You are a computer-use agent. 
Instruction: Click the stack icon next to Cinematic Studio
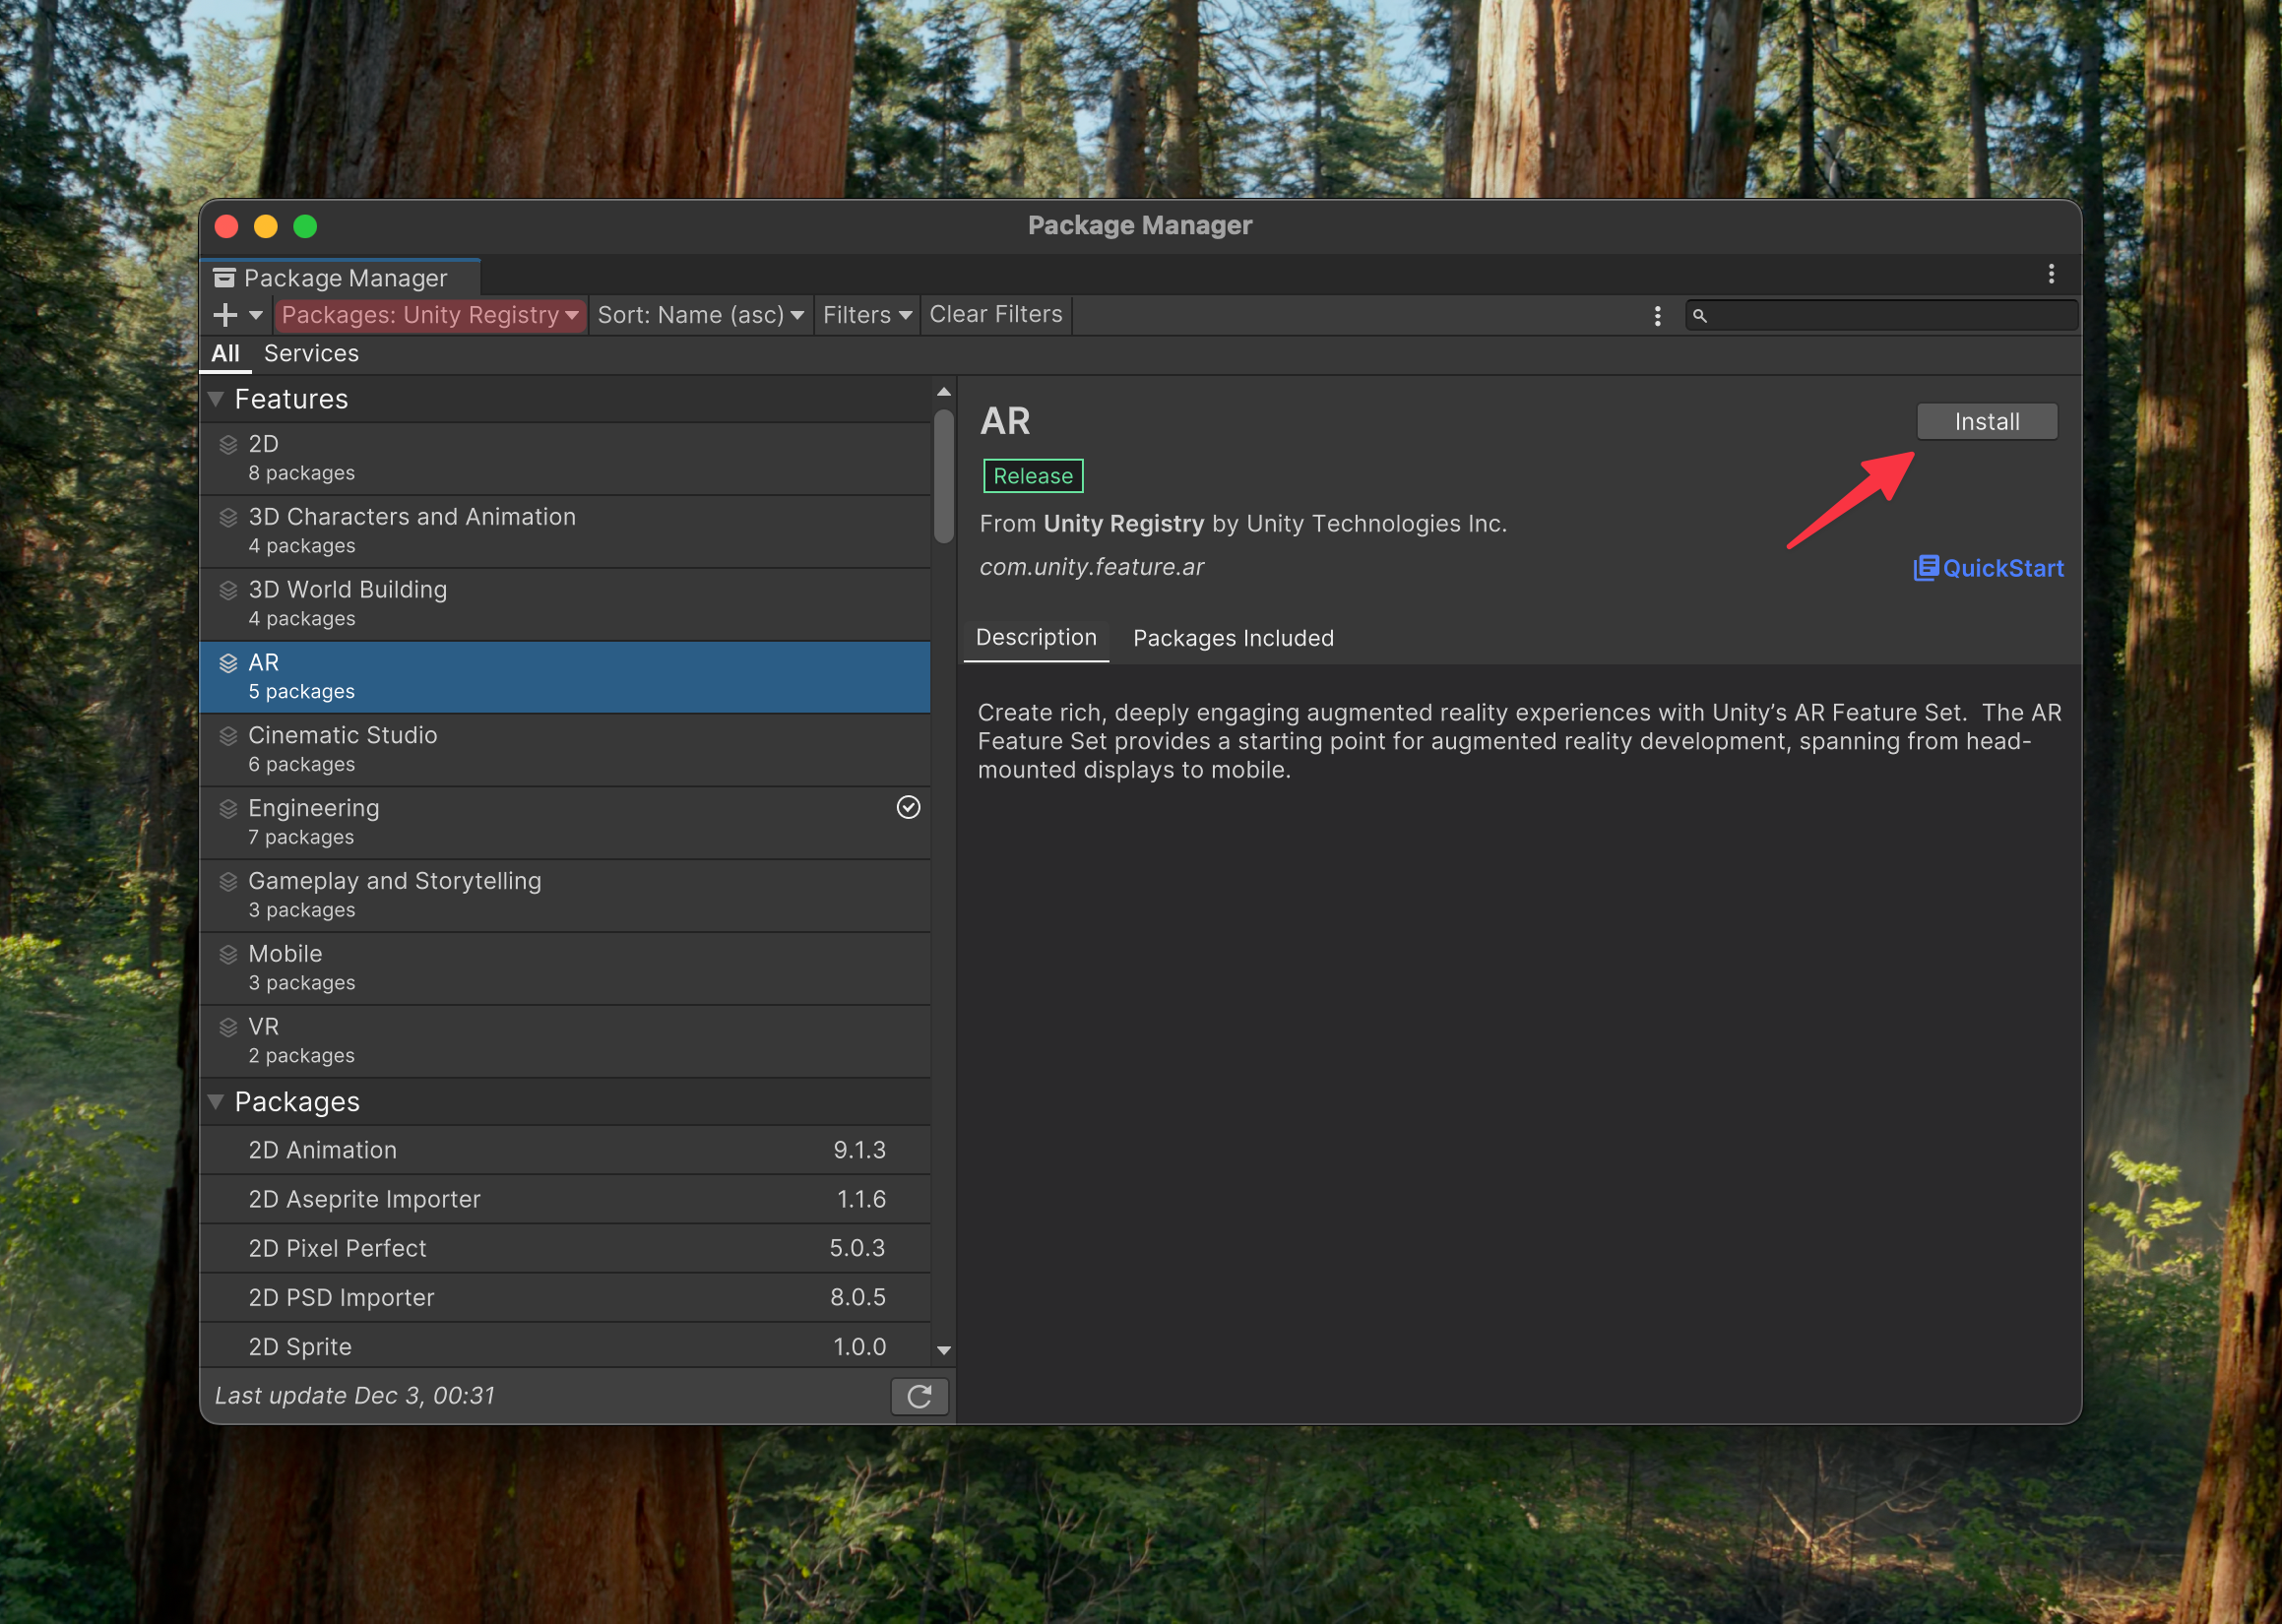pyautogui.click(x=228, y=736)
